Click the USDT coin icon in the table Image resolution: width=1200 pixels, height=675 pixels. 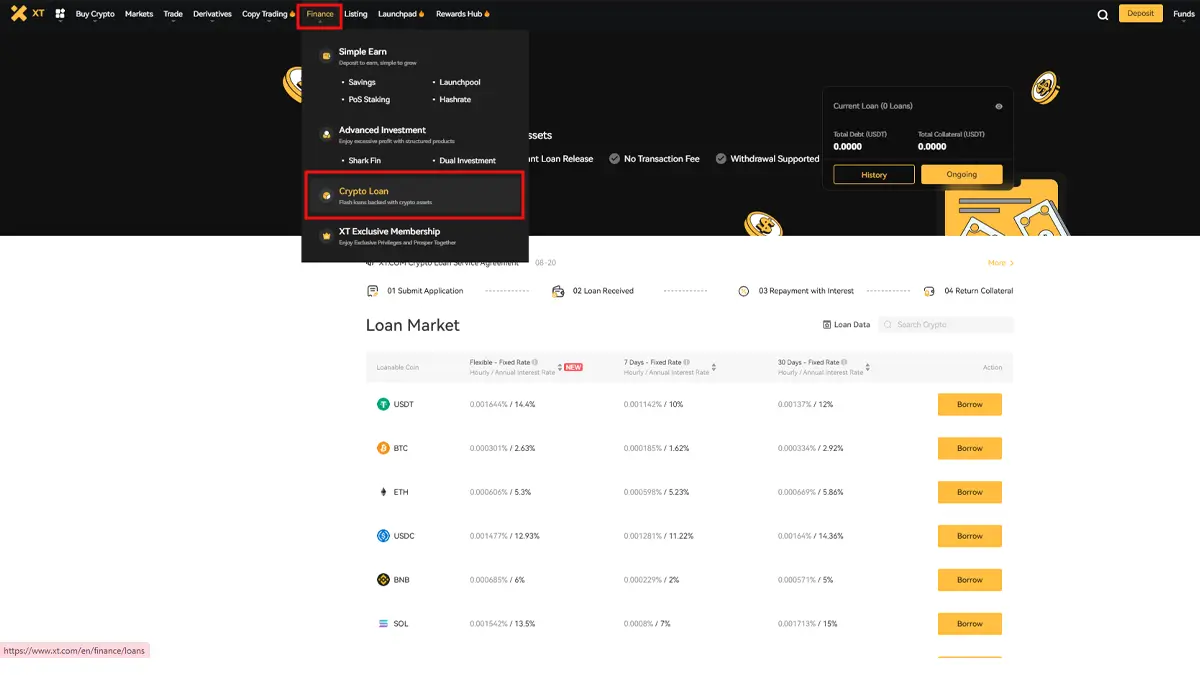click(383, 405)
